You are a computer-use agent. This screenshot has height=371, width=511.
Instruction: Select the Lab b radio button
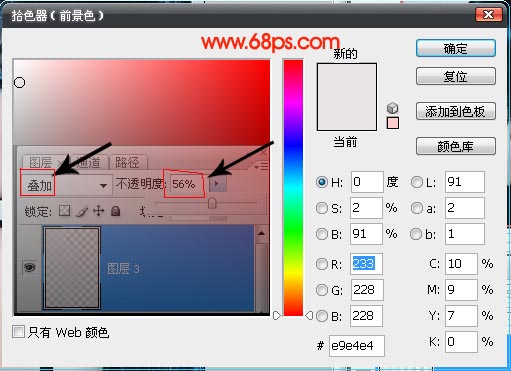[x=416, y=234]
